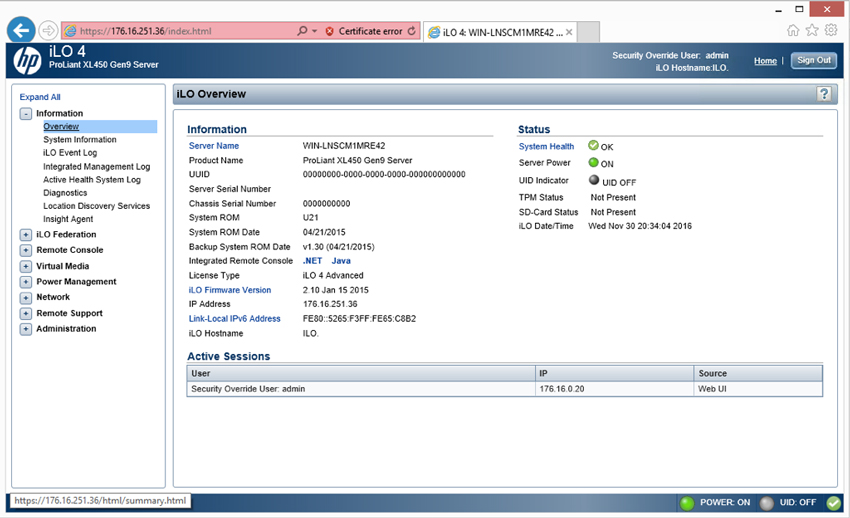Click the HP logo in header
Viewport: 850px width, 518px height.
pyautogui.click(x=27, y=60)
